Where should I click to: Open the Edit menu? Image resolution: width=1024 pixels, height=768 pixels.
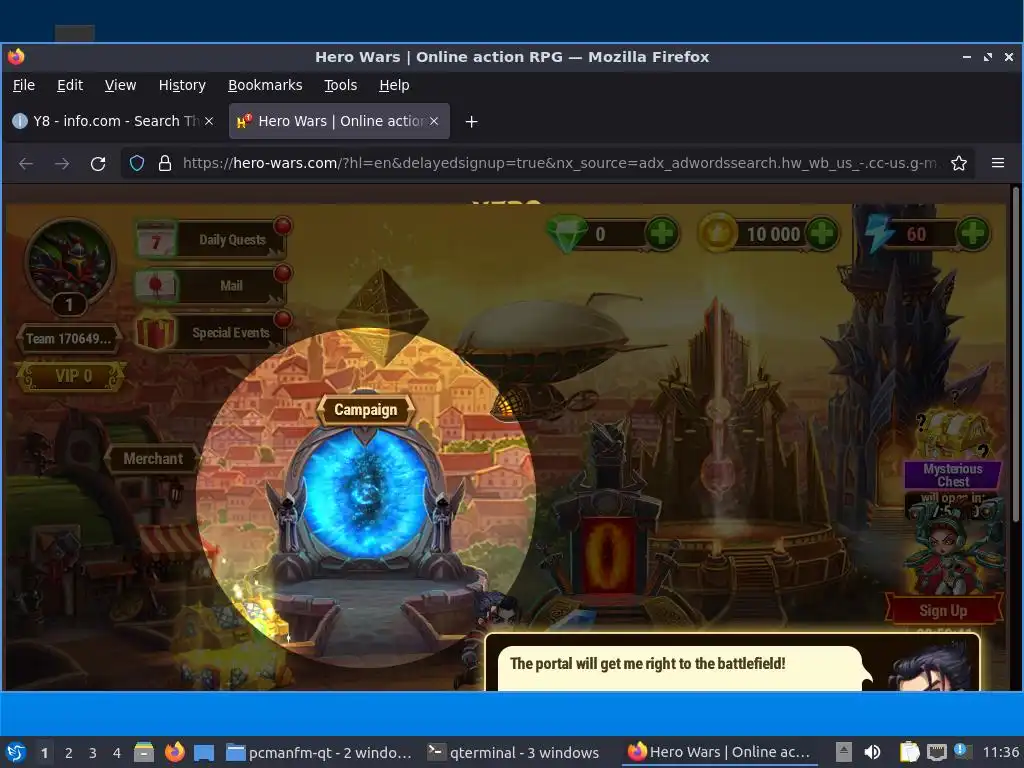pyautogui.click(x=70, y=85)
